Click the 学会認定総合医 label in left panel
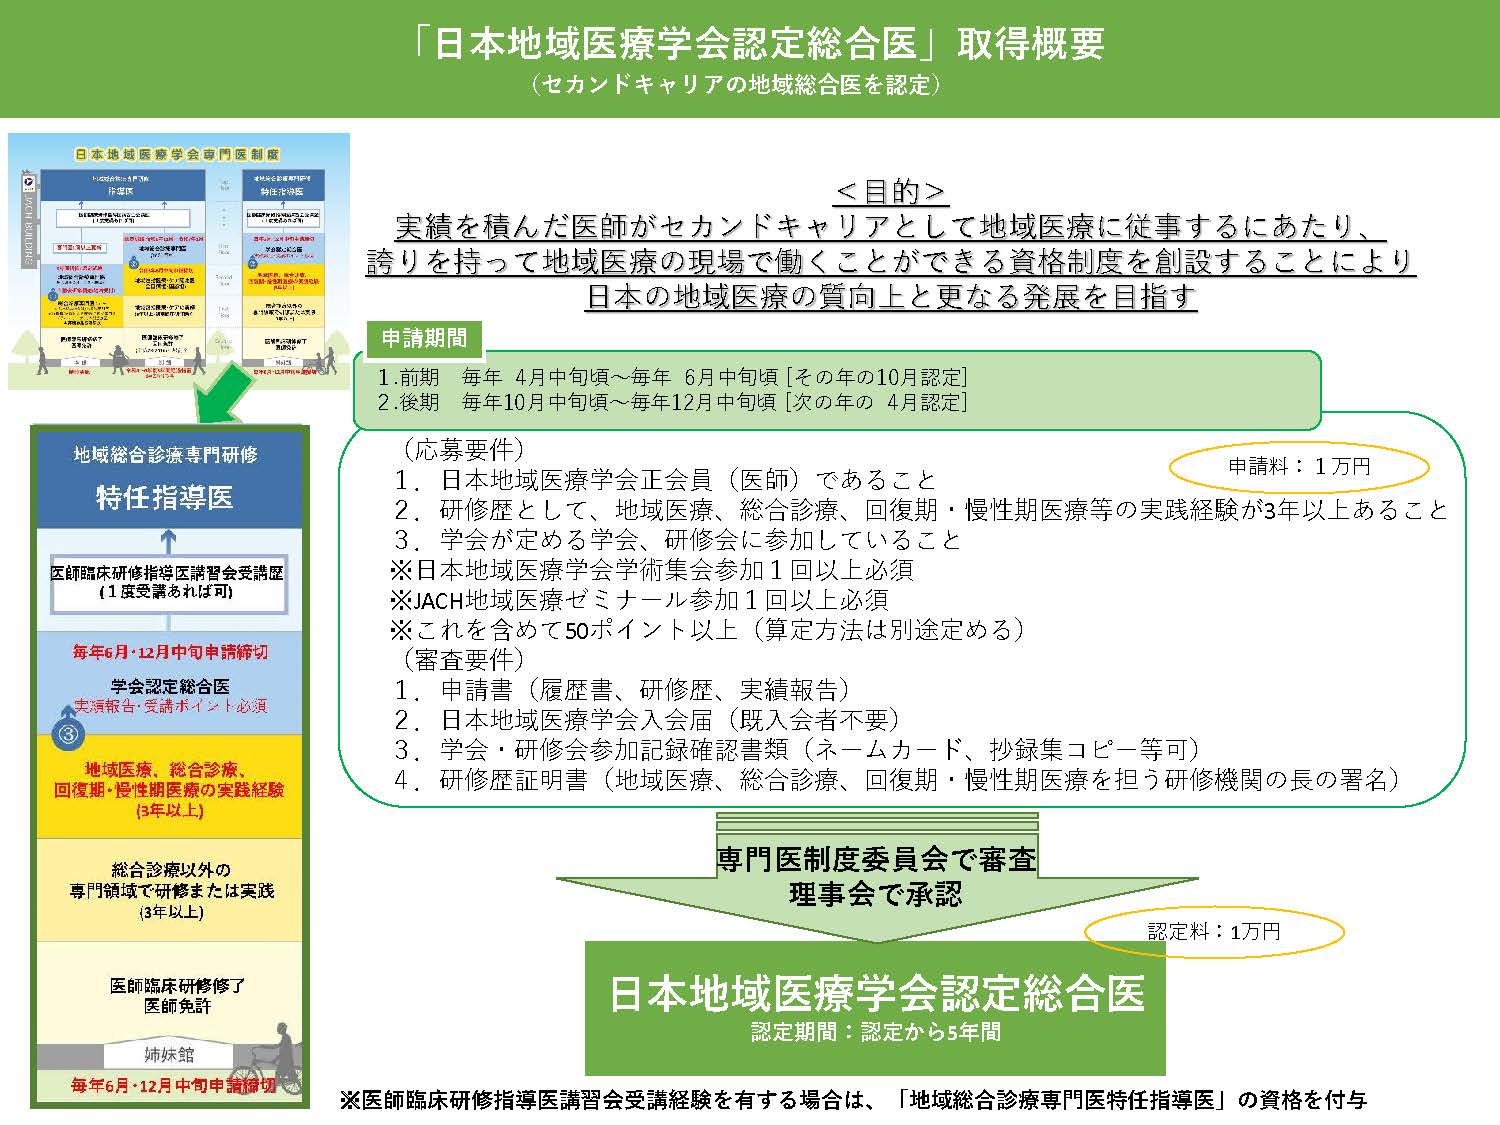The image size is (1500, 1125). pyautogui.click(x=170, y=686)
